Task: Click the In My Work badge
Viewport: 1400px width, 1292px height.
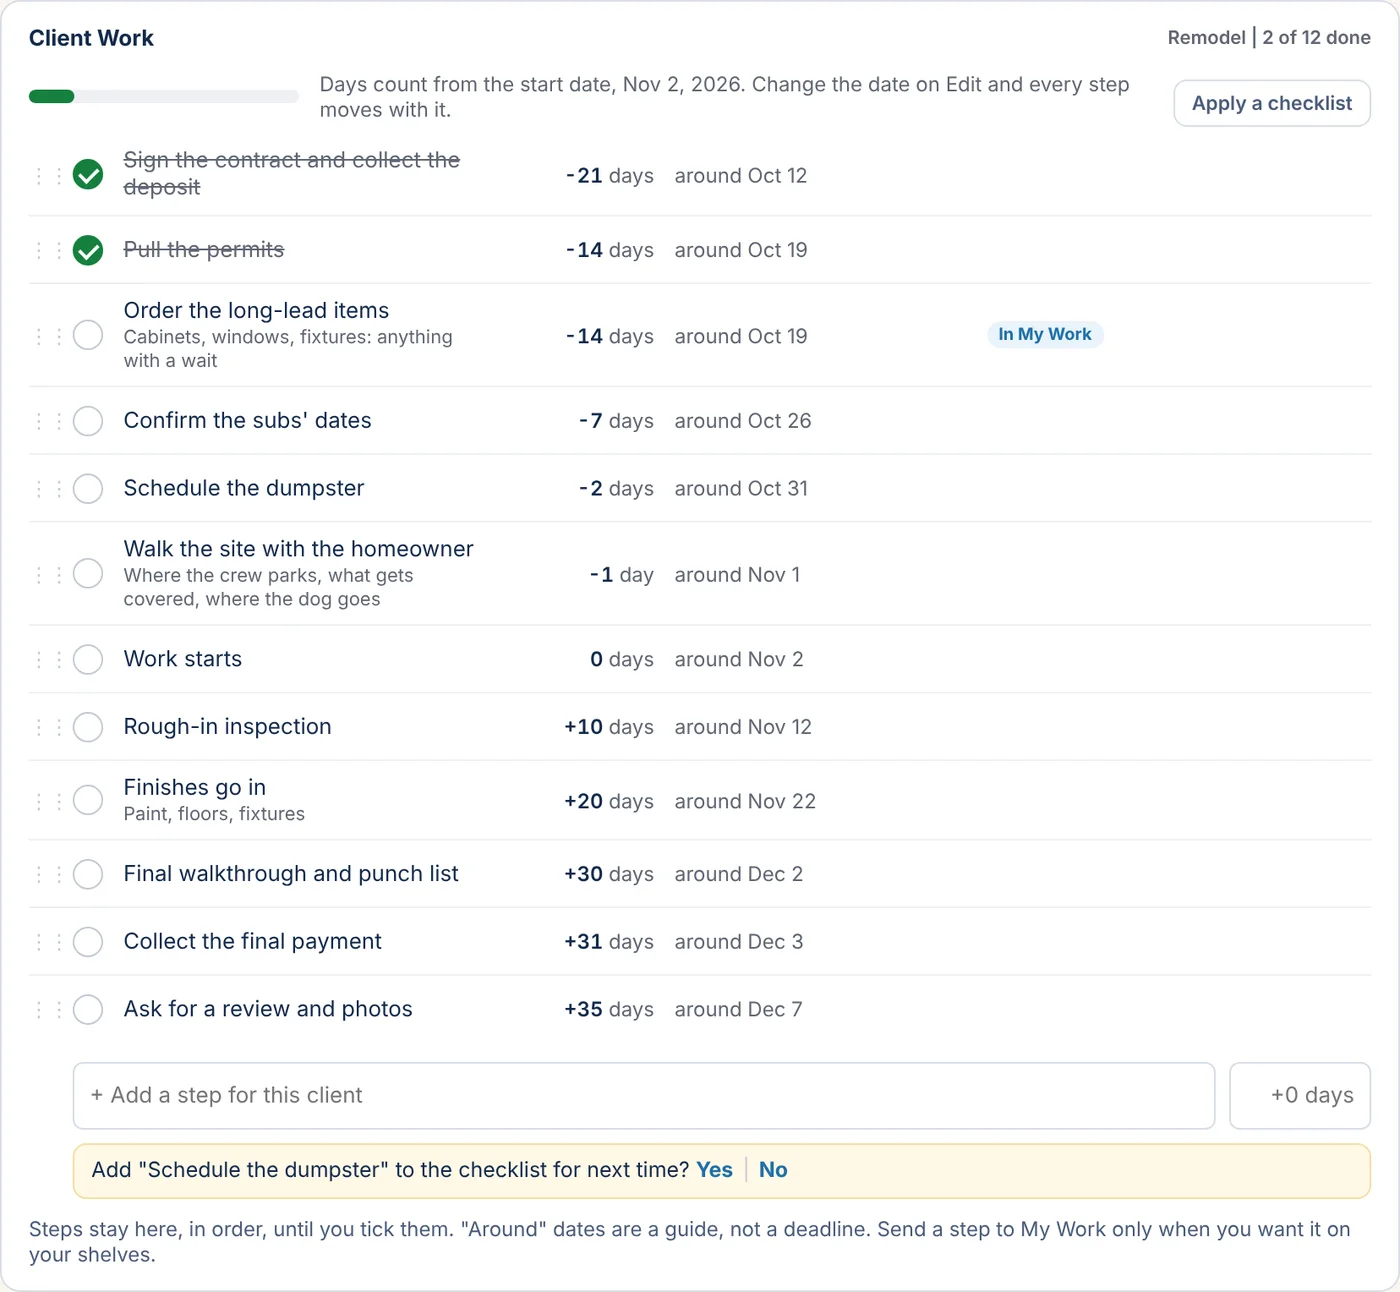Action: pos(1045,334)
